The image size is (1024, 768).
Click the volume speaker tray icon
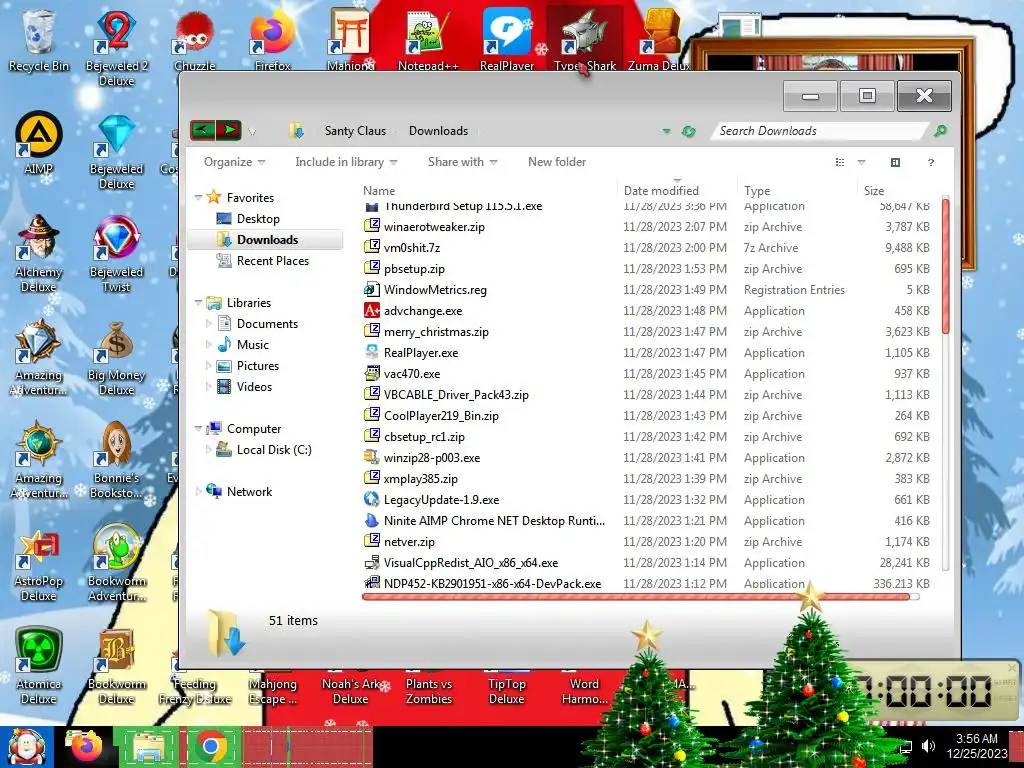tap(928, 746)
